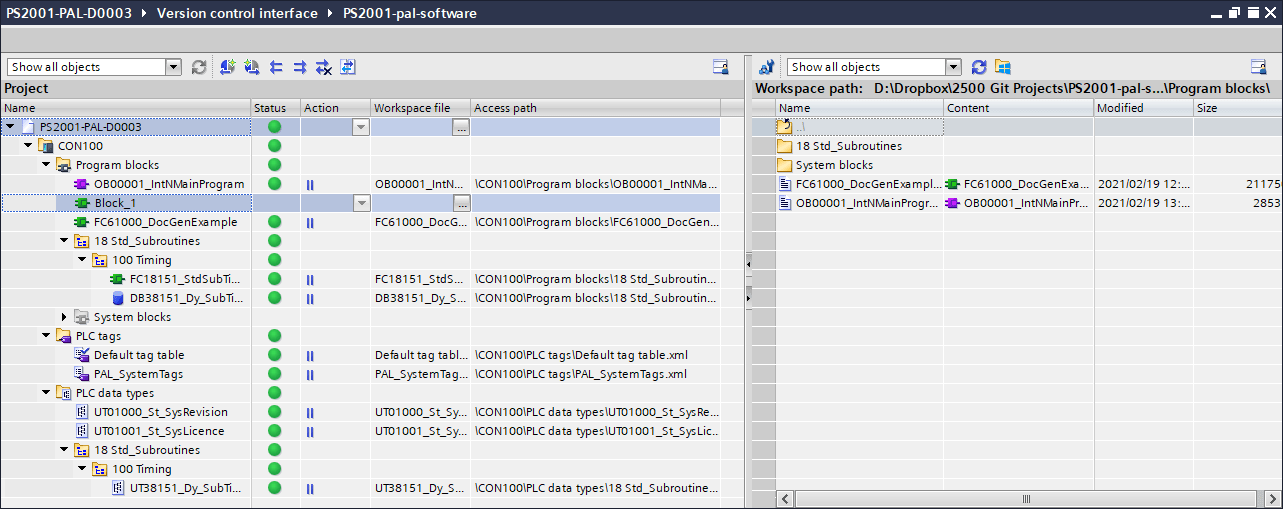Click action icon for Default tag table row

point(310,355)
